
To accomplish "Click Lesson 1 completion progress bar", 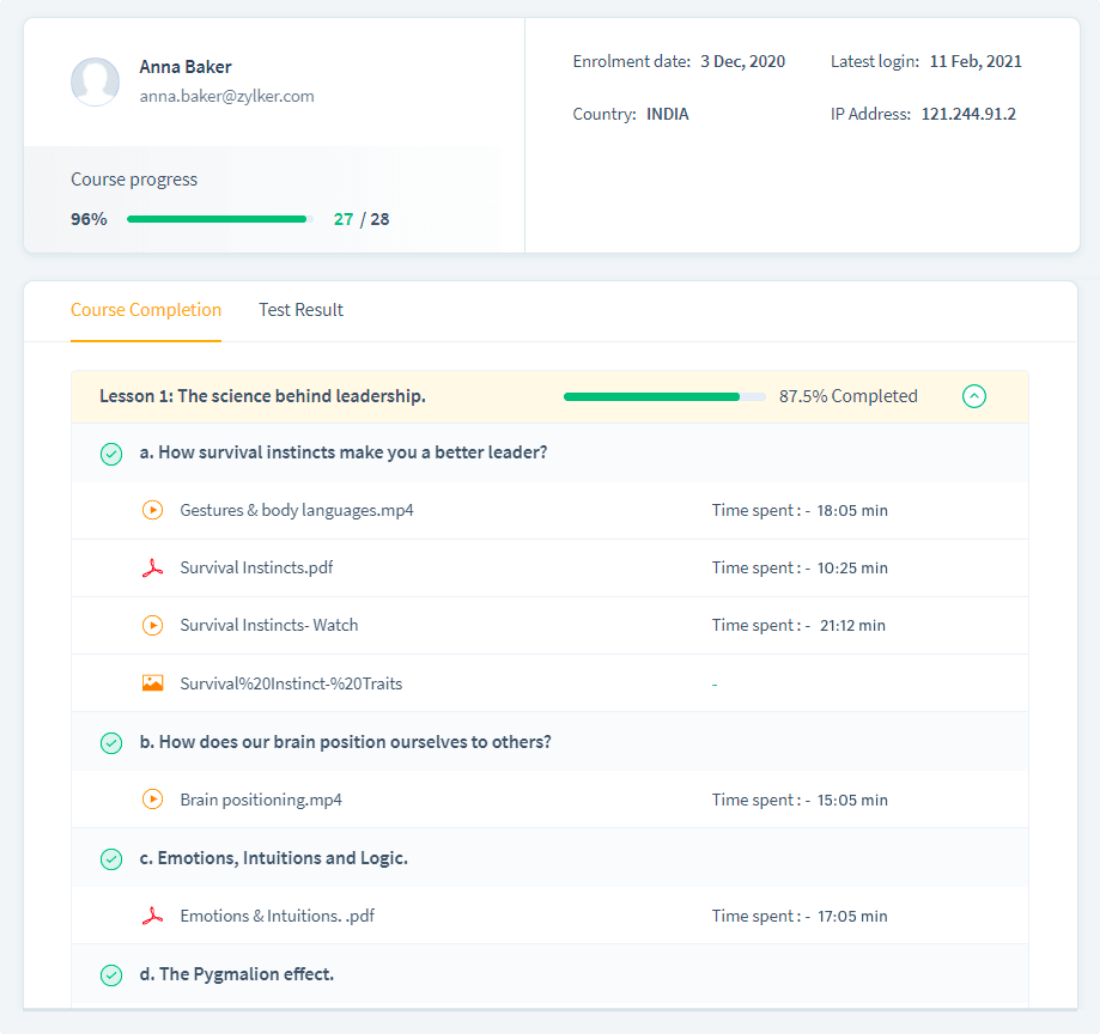I will (x=664, y=396).
